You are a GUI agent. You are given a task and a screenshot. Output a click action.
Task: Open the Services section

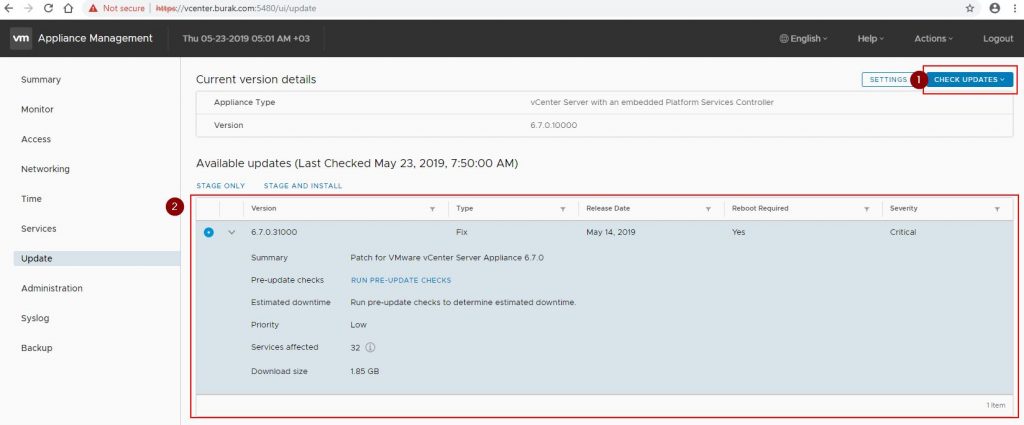(x=39, y=229)
